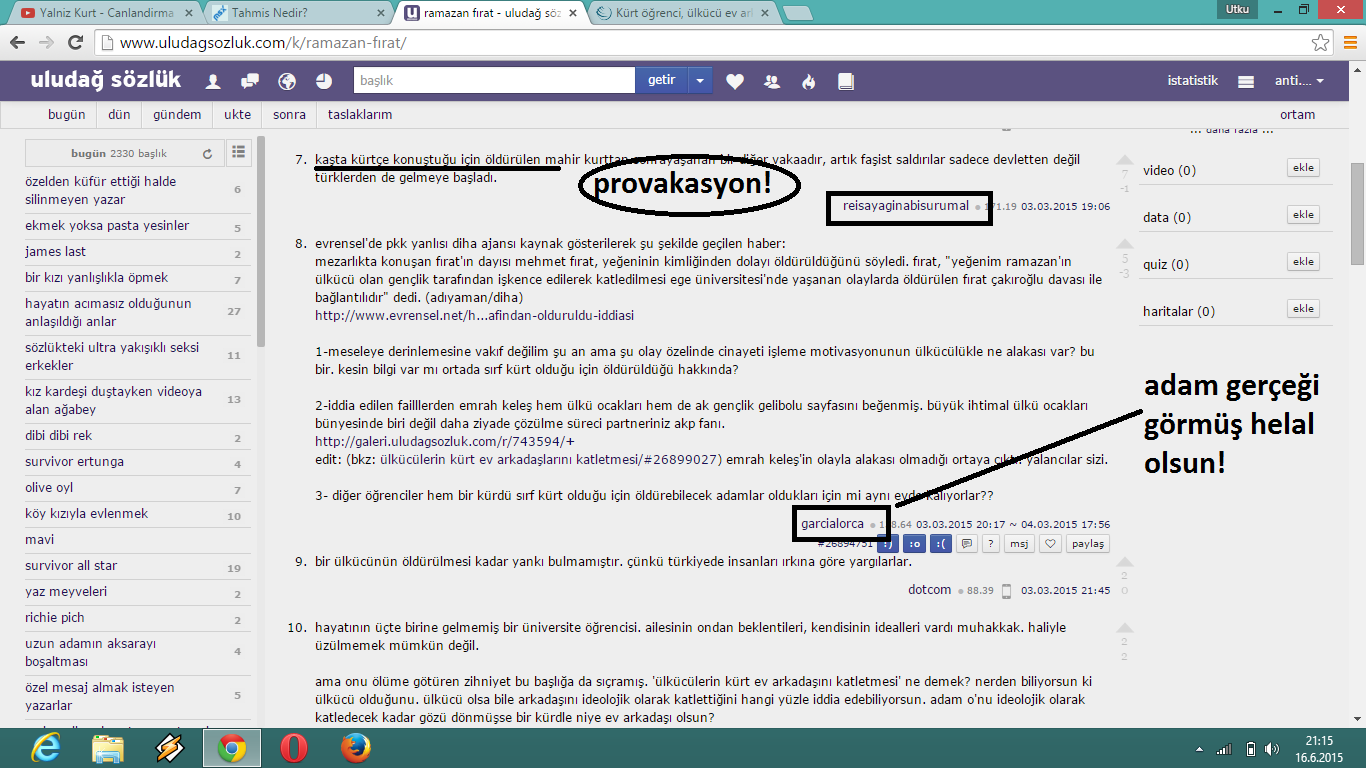Image resolution: width=1366 pixels, height=768 pixels.
Task: Open the dotcom author profile link
Action: click(929, 591)
